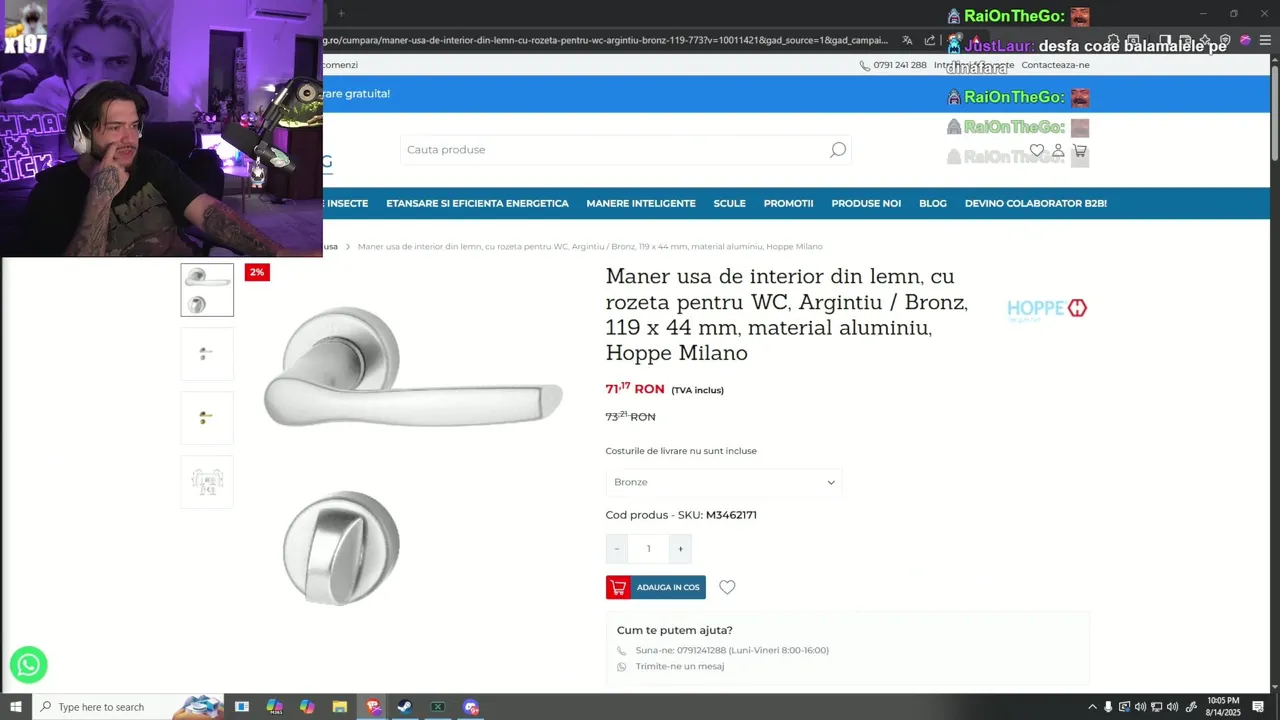Click the 2% discount badge

[257, 272]
